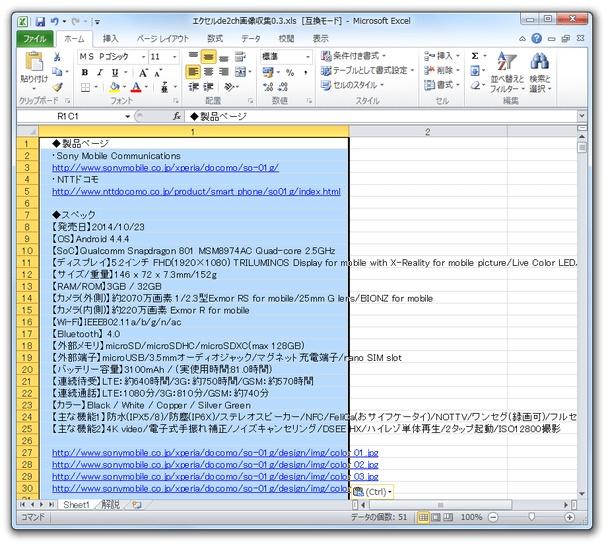Toggle center text alignment

[209, 72]
